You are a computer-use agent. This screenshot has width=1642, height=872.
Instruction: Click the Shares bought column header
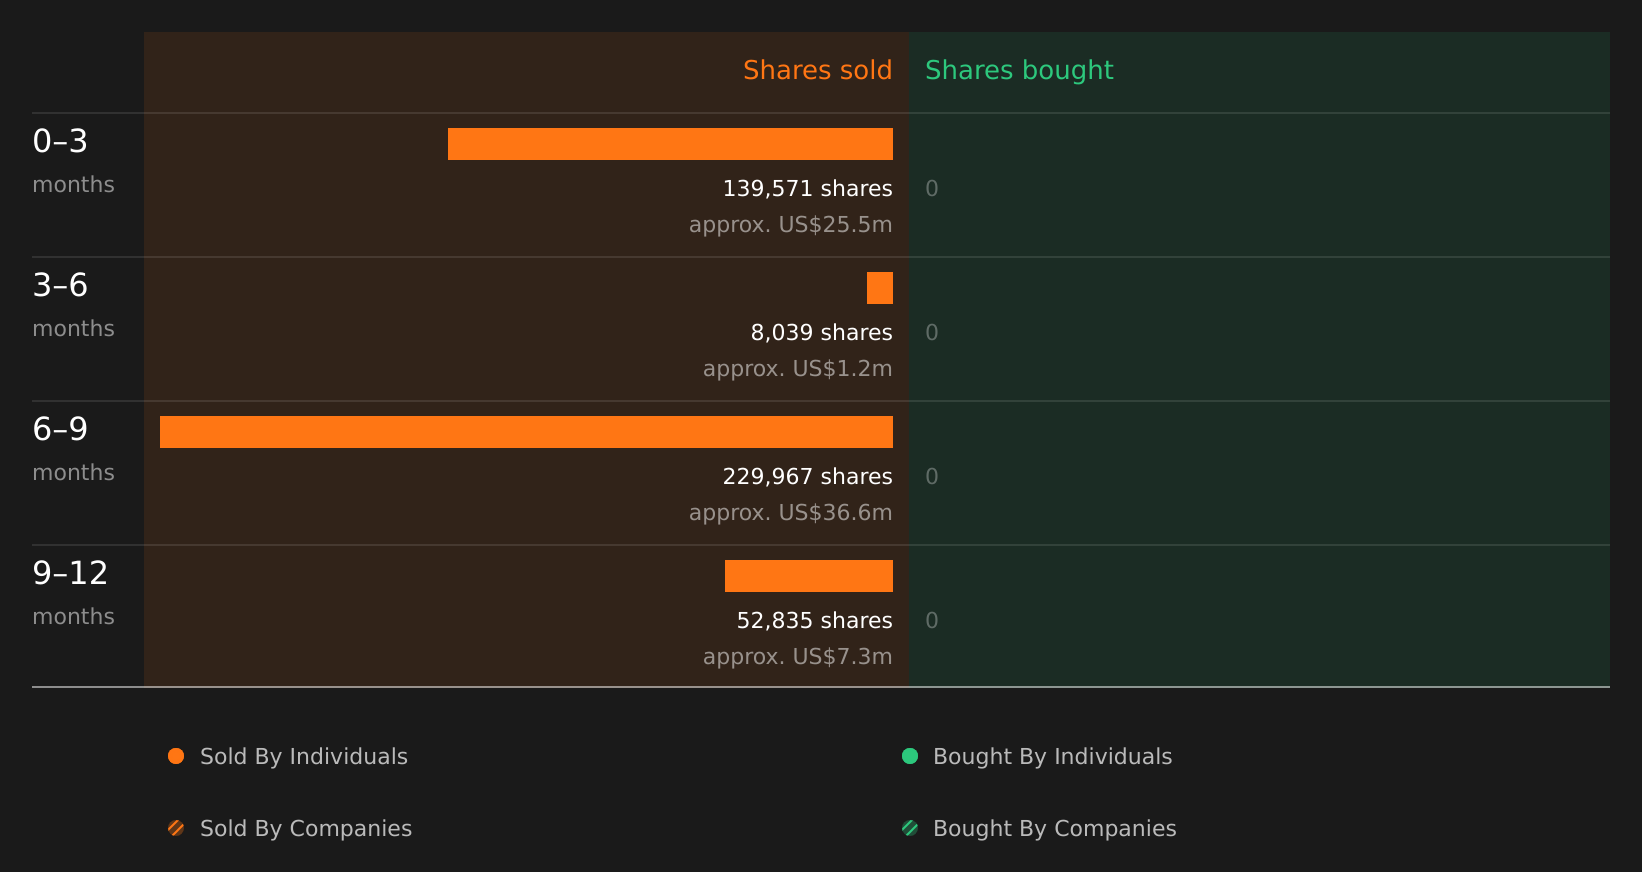point(1019,71)
